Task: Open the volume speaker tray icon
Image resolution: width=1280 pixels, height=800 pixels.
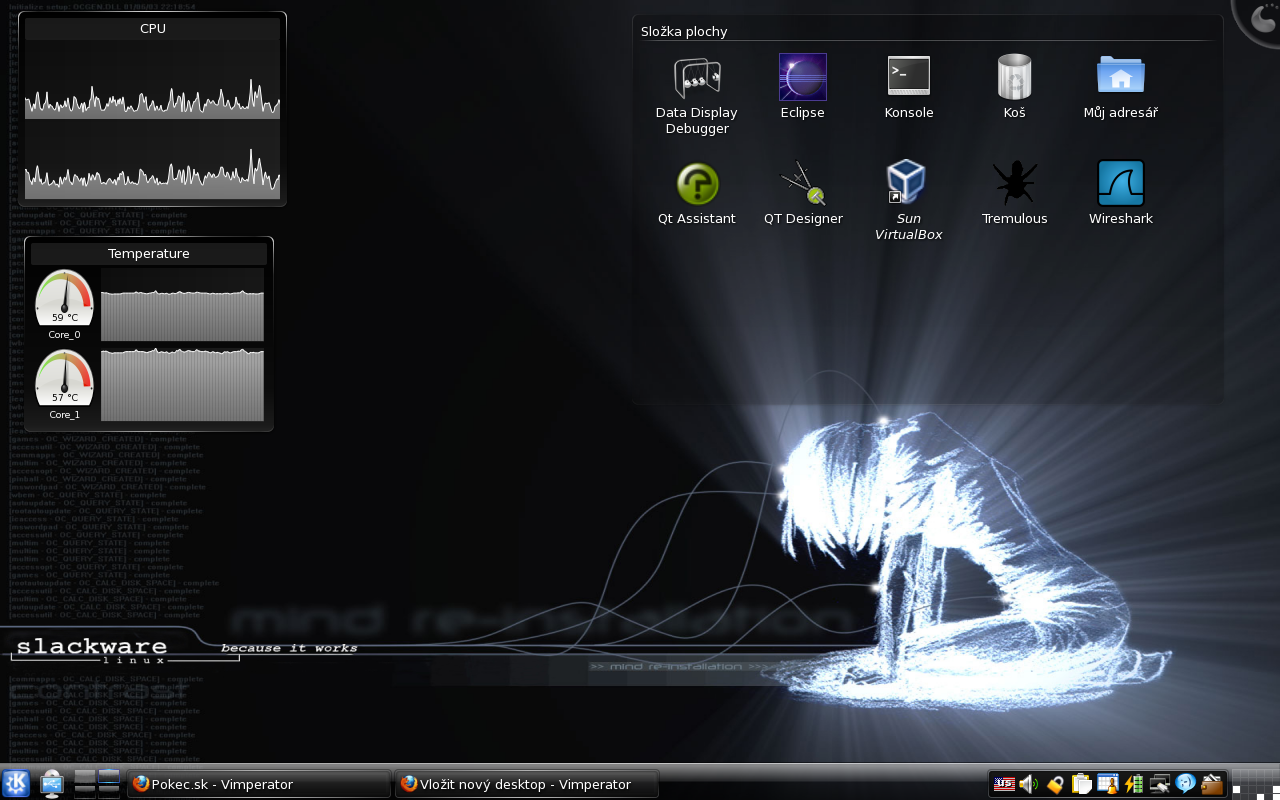Action: coord(1029,784)
